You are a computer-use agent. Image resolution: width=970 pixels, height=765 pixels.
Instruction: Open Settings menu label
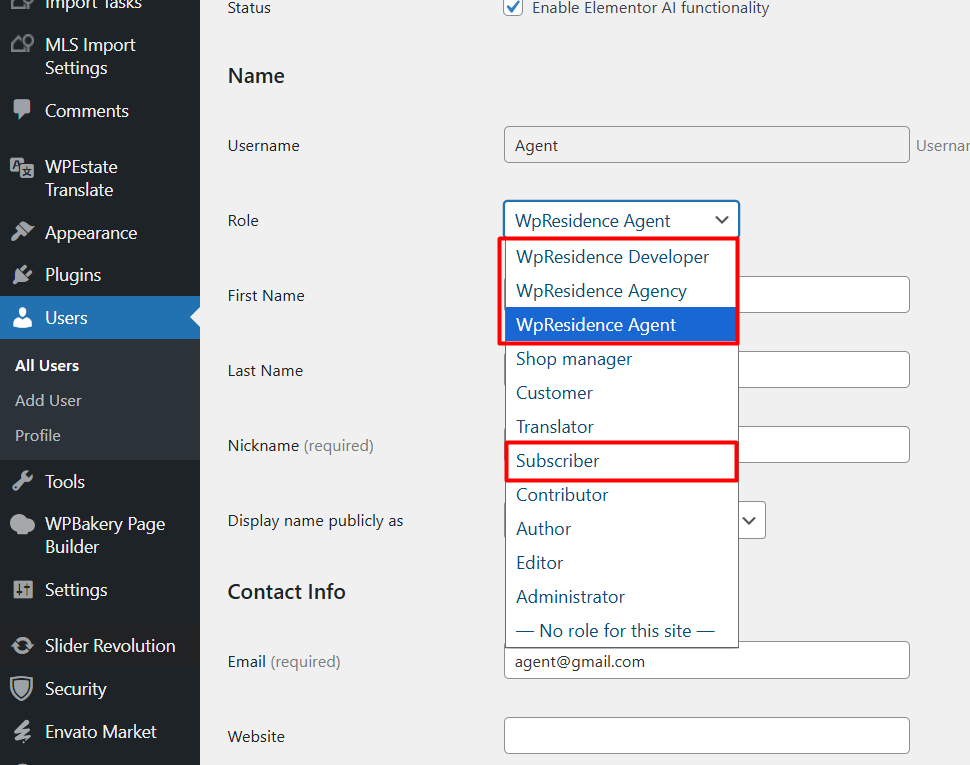[76, 590]
